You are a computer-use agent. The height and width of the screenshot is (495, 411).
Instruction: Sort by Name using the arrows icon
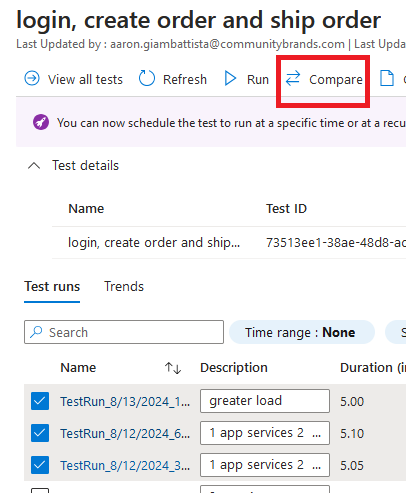pos(173,368)
